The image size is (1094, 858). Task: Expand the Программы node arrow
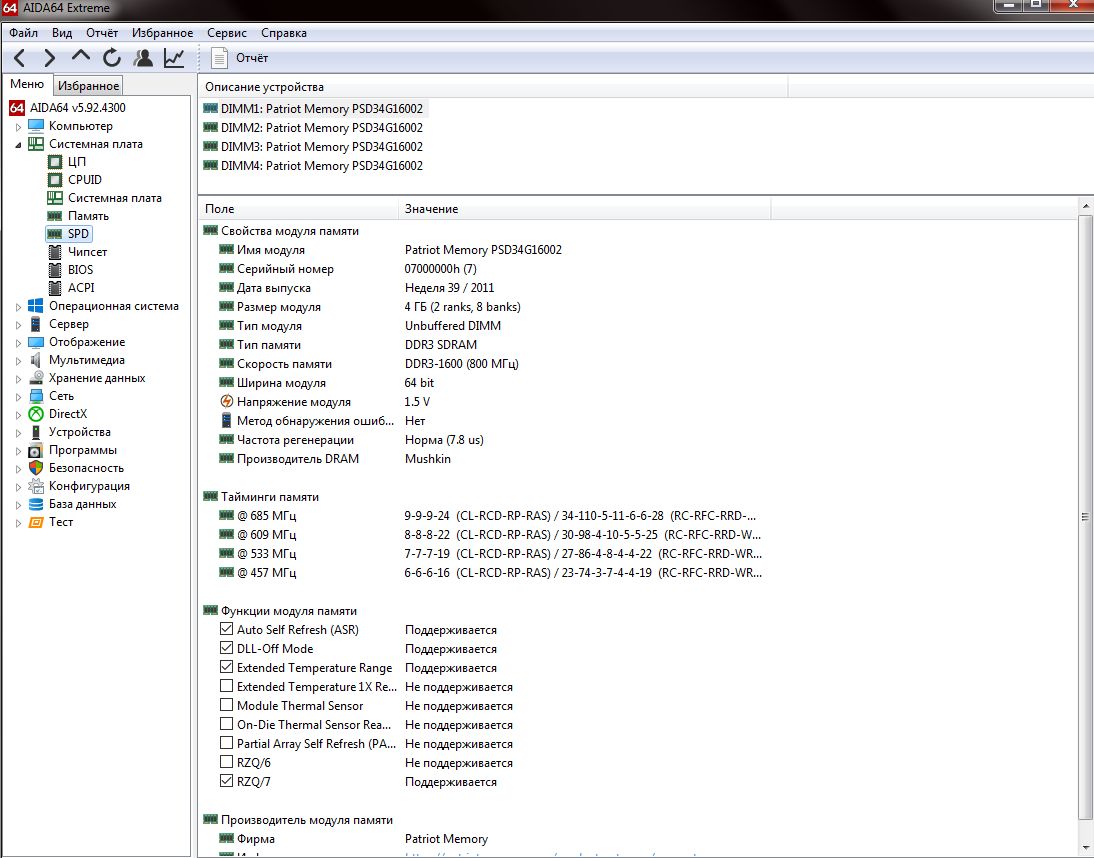pyautogui.click(x=18, y=451)
